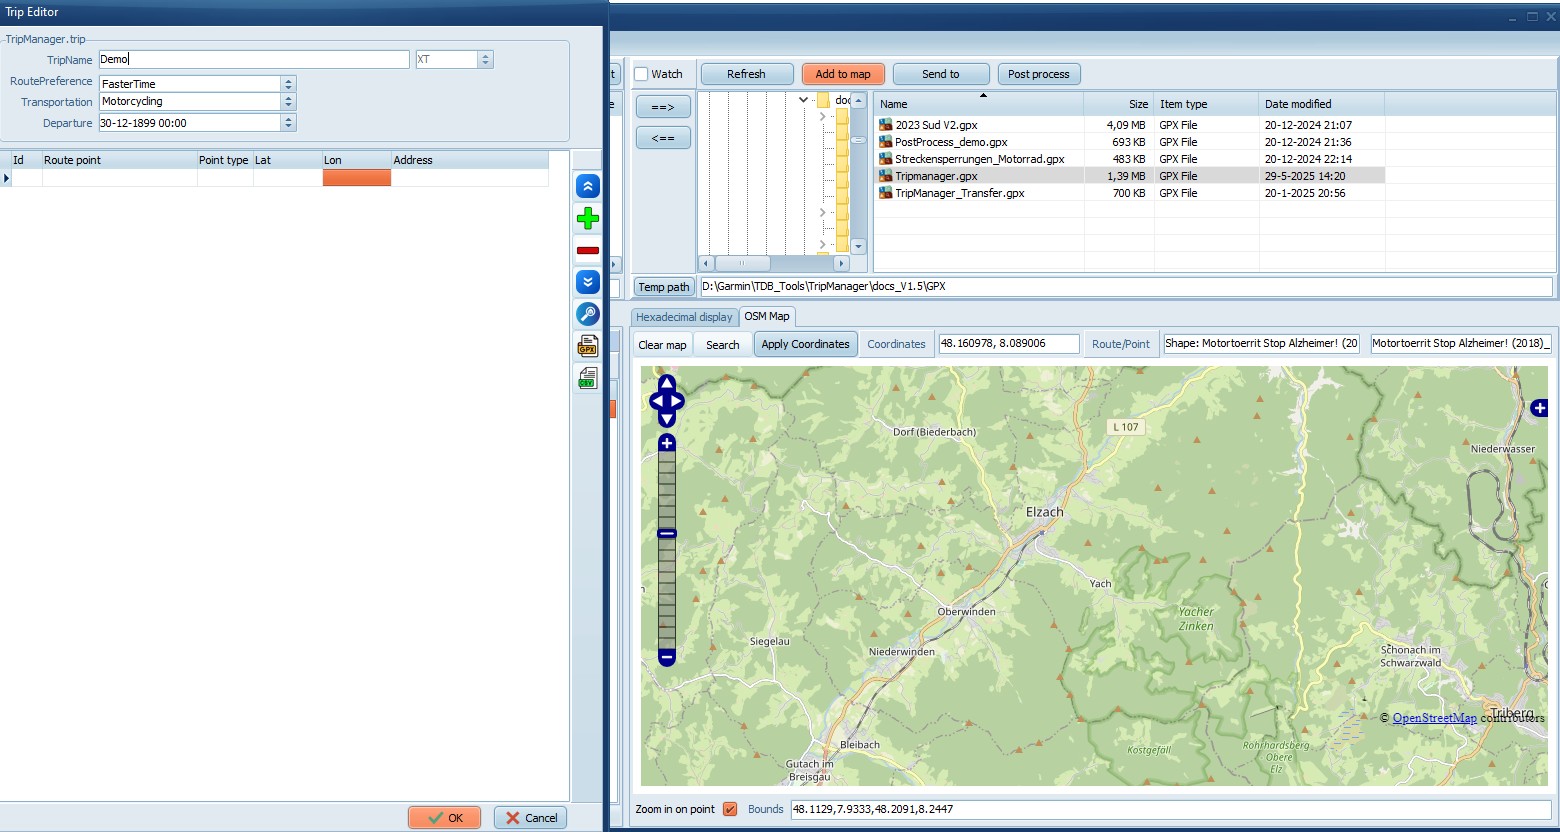
Task: Click the map zoom slider handle
Action: [x=667, y=534]
